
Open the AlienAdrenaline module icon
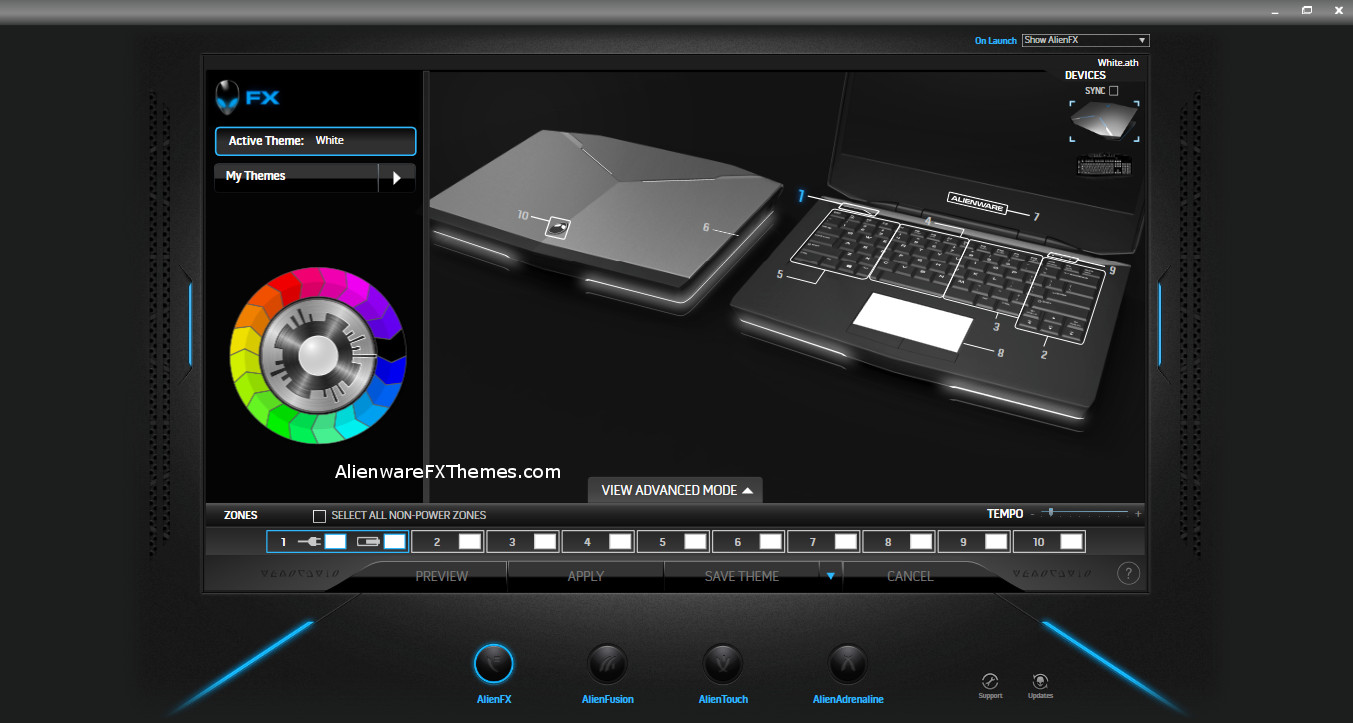848,663
